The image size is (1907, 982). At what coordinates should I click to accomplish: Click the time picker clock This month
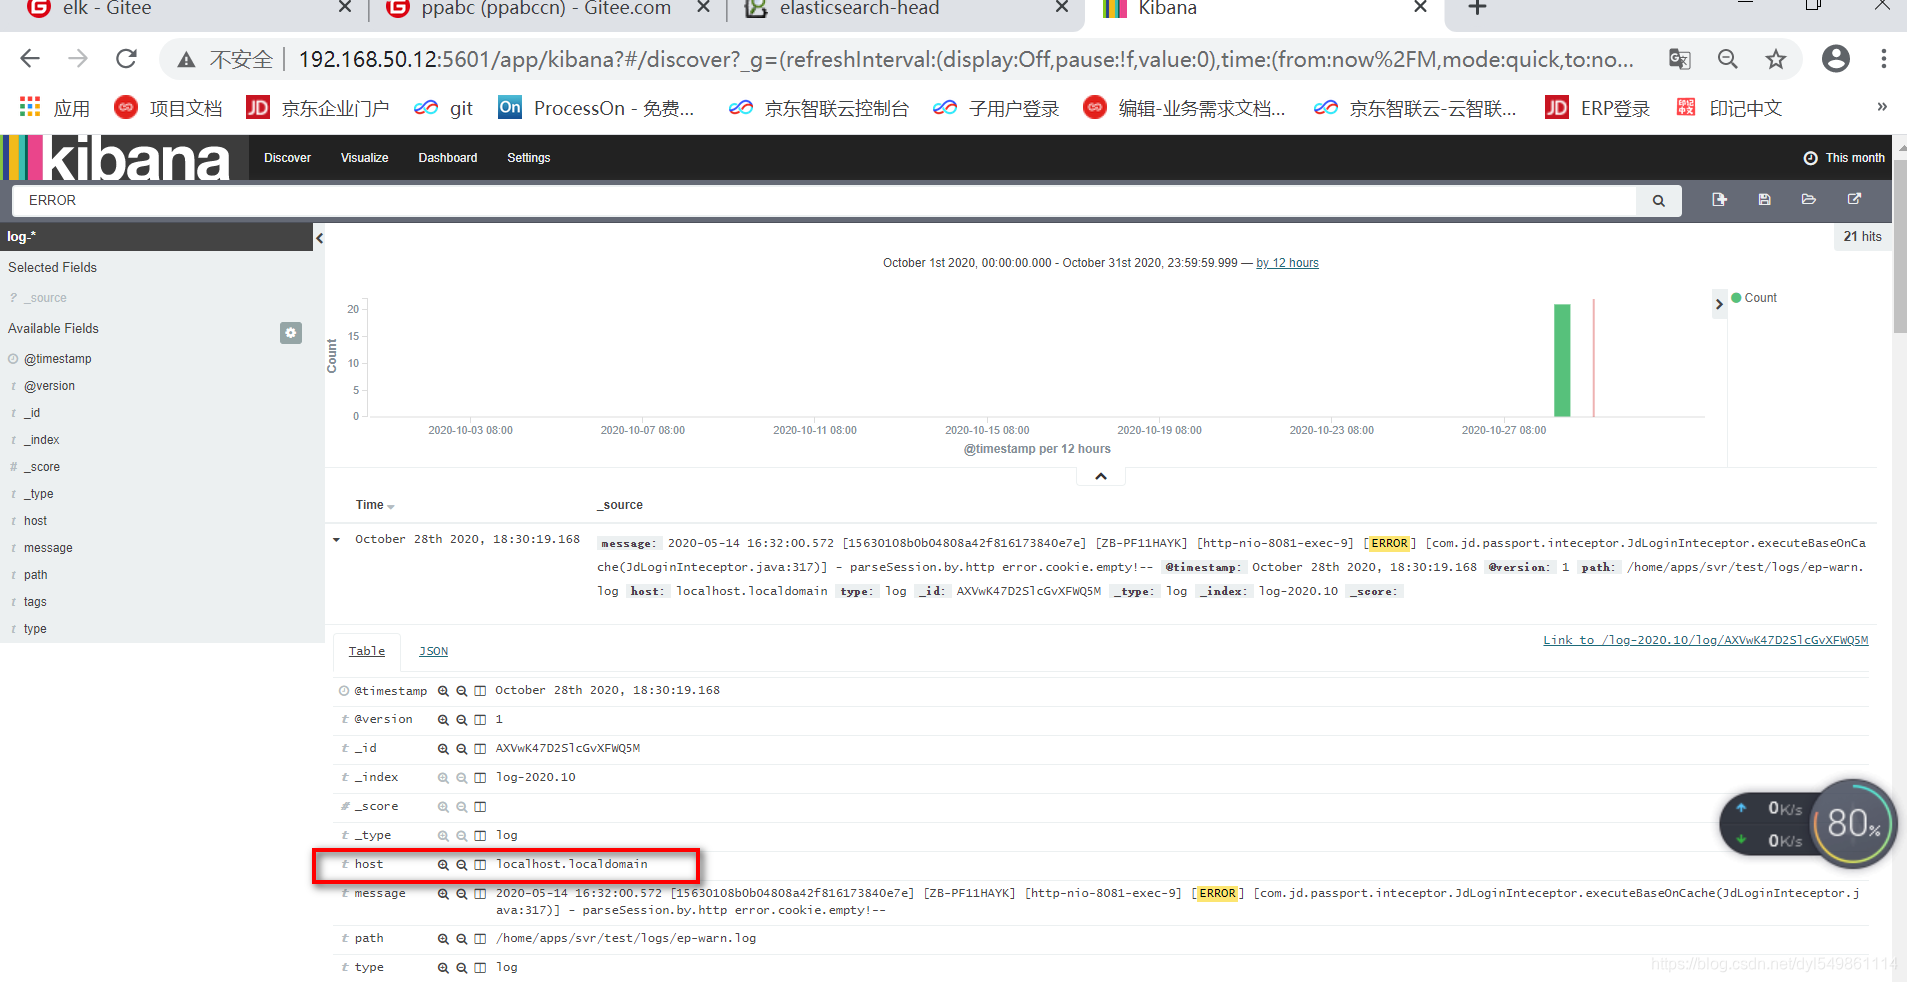[x=1843, y=158]
